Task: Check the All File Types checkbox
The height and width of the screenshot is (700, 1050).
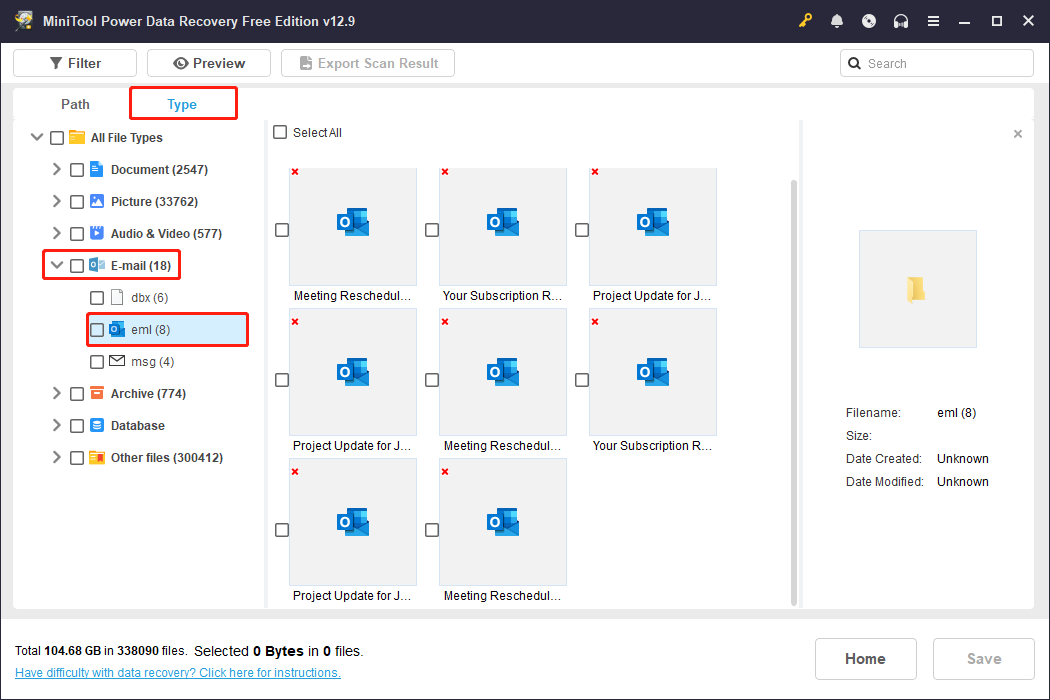Action: [x=57, y=138]
